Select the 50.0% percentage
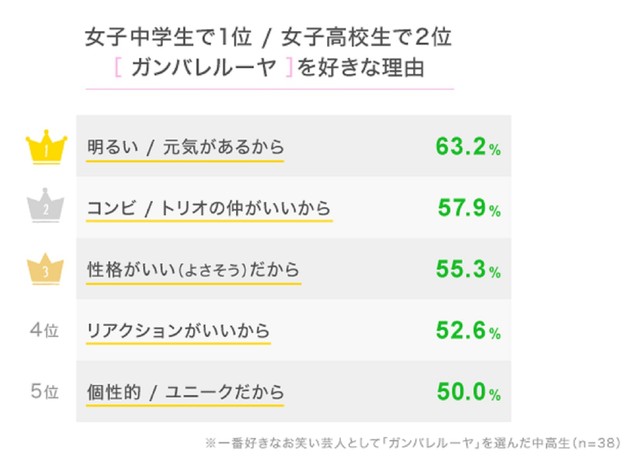 [x=468, y=392]
